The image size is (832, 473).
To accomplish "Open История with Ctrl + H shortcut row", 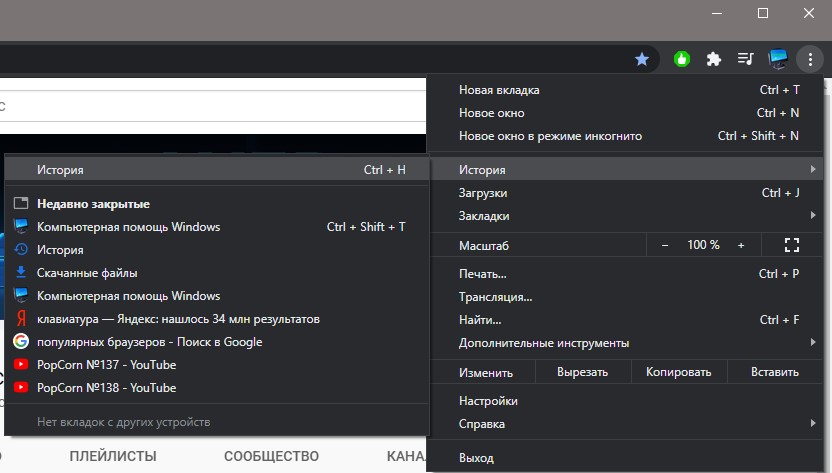I will coord(216,170).
